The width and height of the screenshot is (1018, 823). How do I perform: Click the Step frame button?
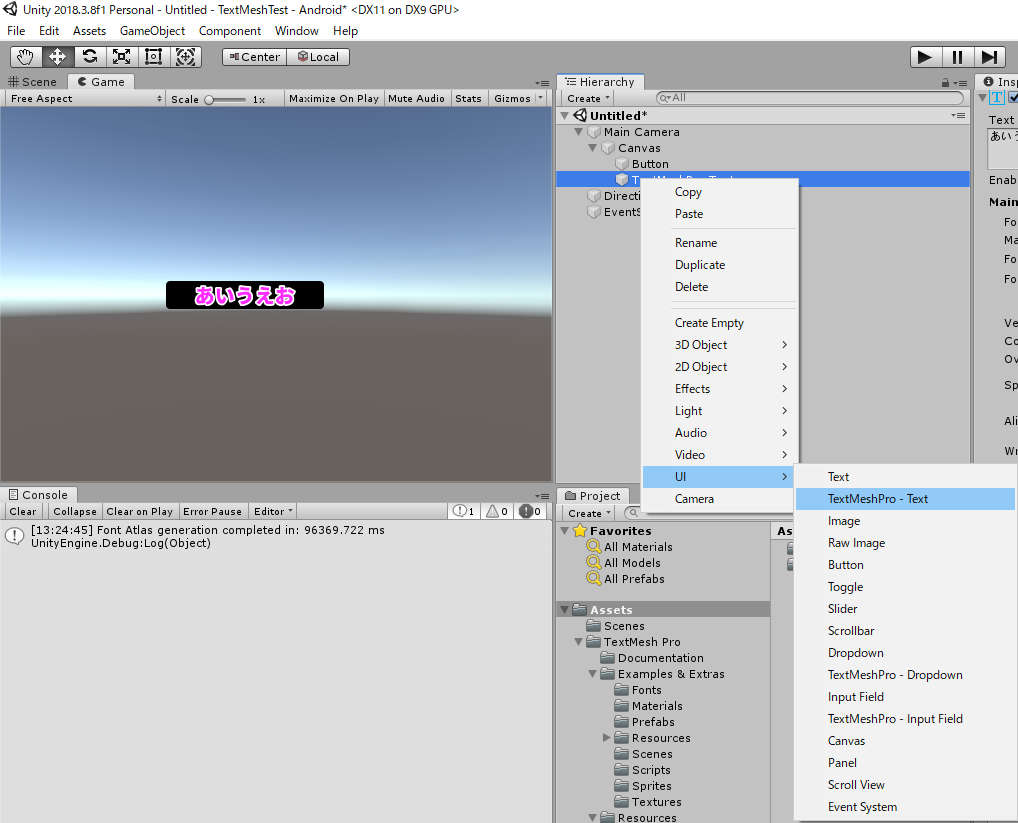point(989,57)
